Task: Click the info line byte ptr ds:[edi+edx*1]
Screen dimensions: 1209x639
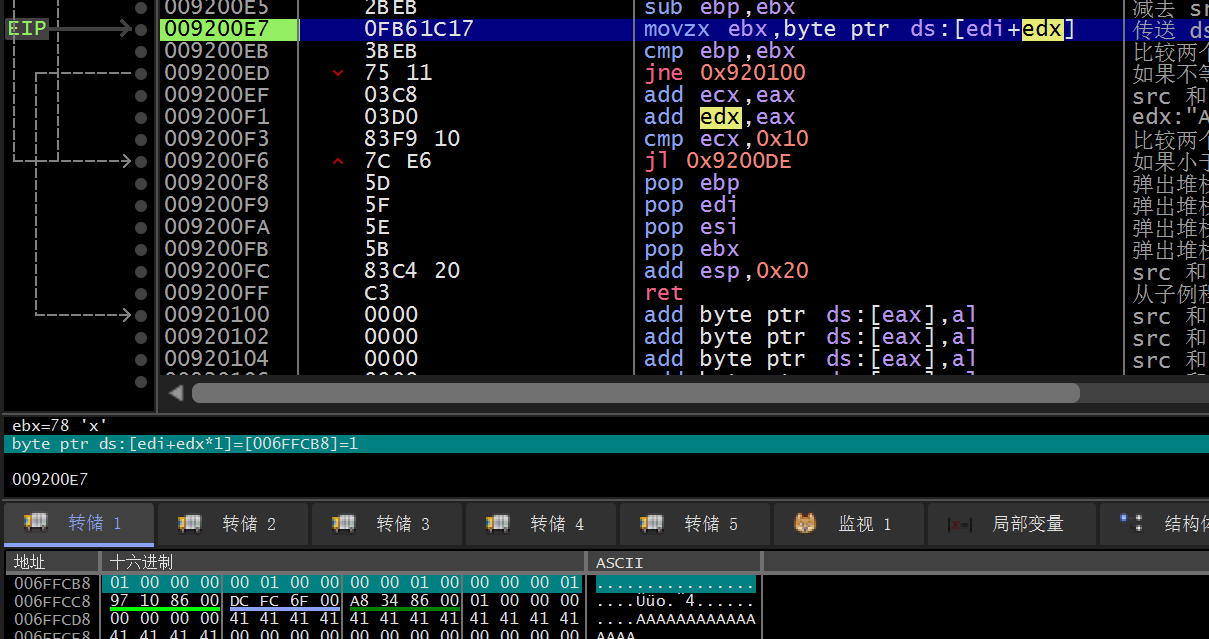Action: click(x=185, y=443)
